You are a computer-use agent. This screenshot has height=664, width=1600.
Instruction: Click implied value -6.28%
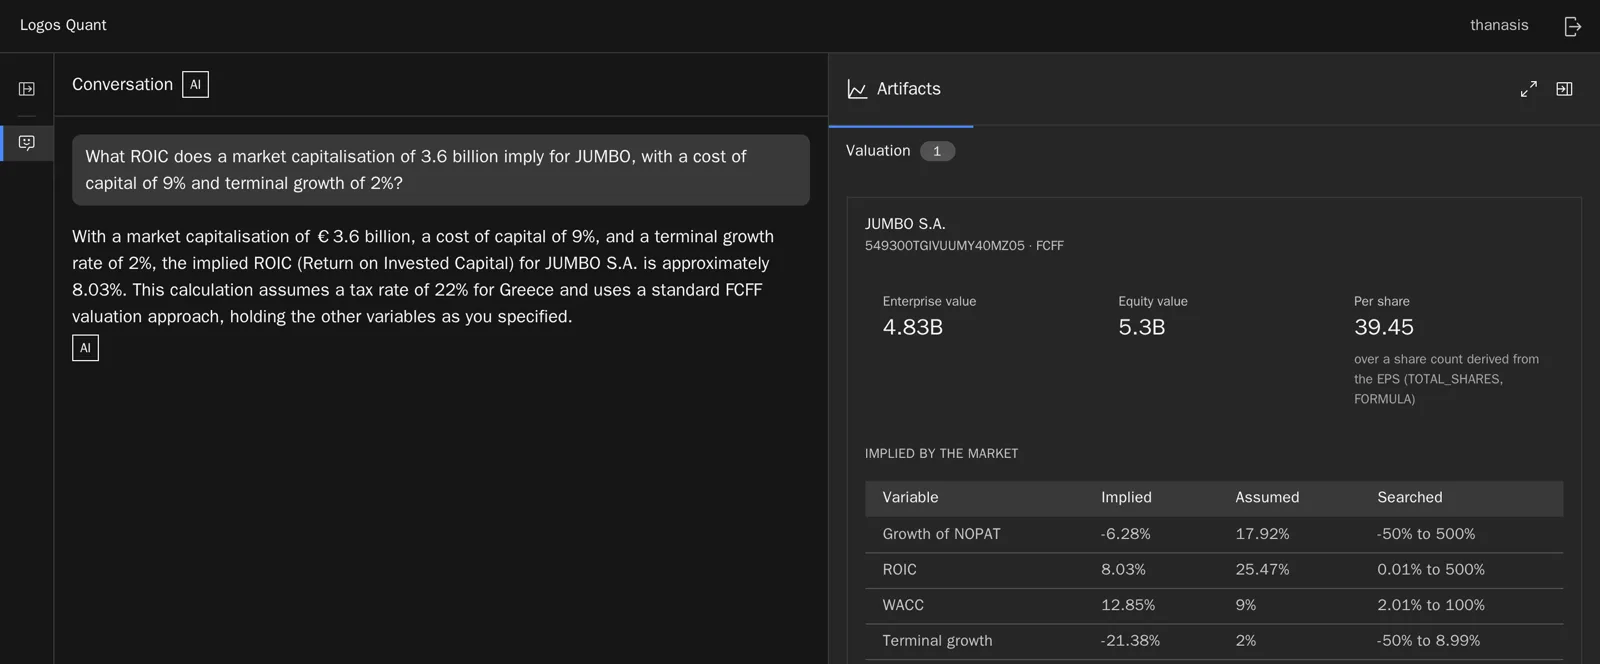[x=1125, y=534]
